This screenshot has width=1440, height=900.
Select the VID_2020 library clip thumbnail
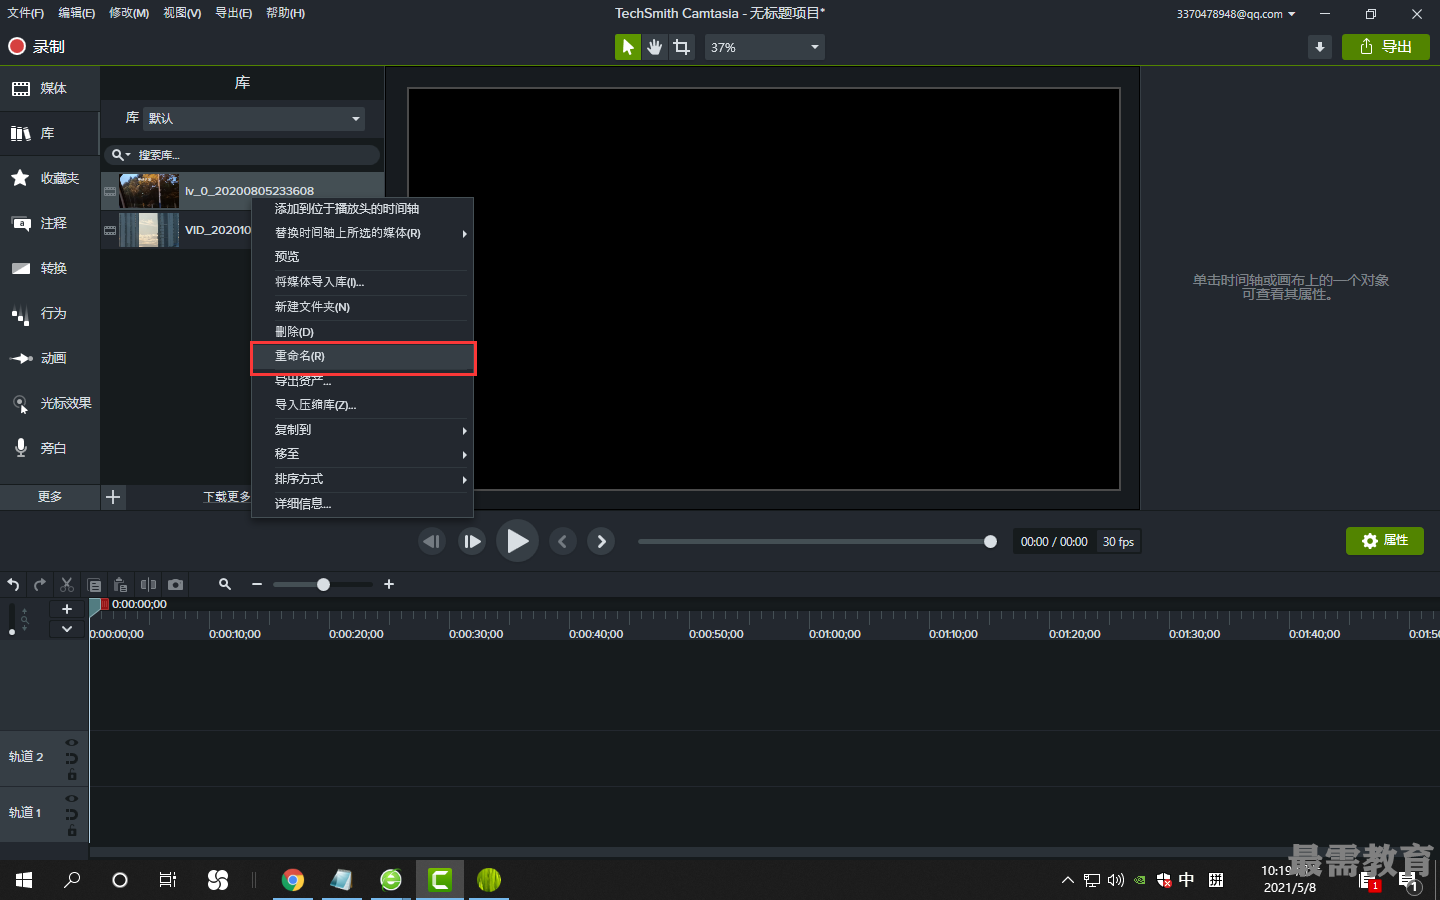pos(149,230)
